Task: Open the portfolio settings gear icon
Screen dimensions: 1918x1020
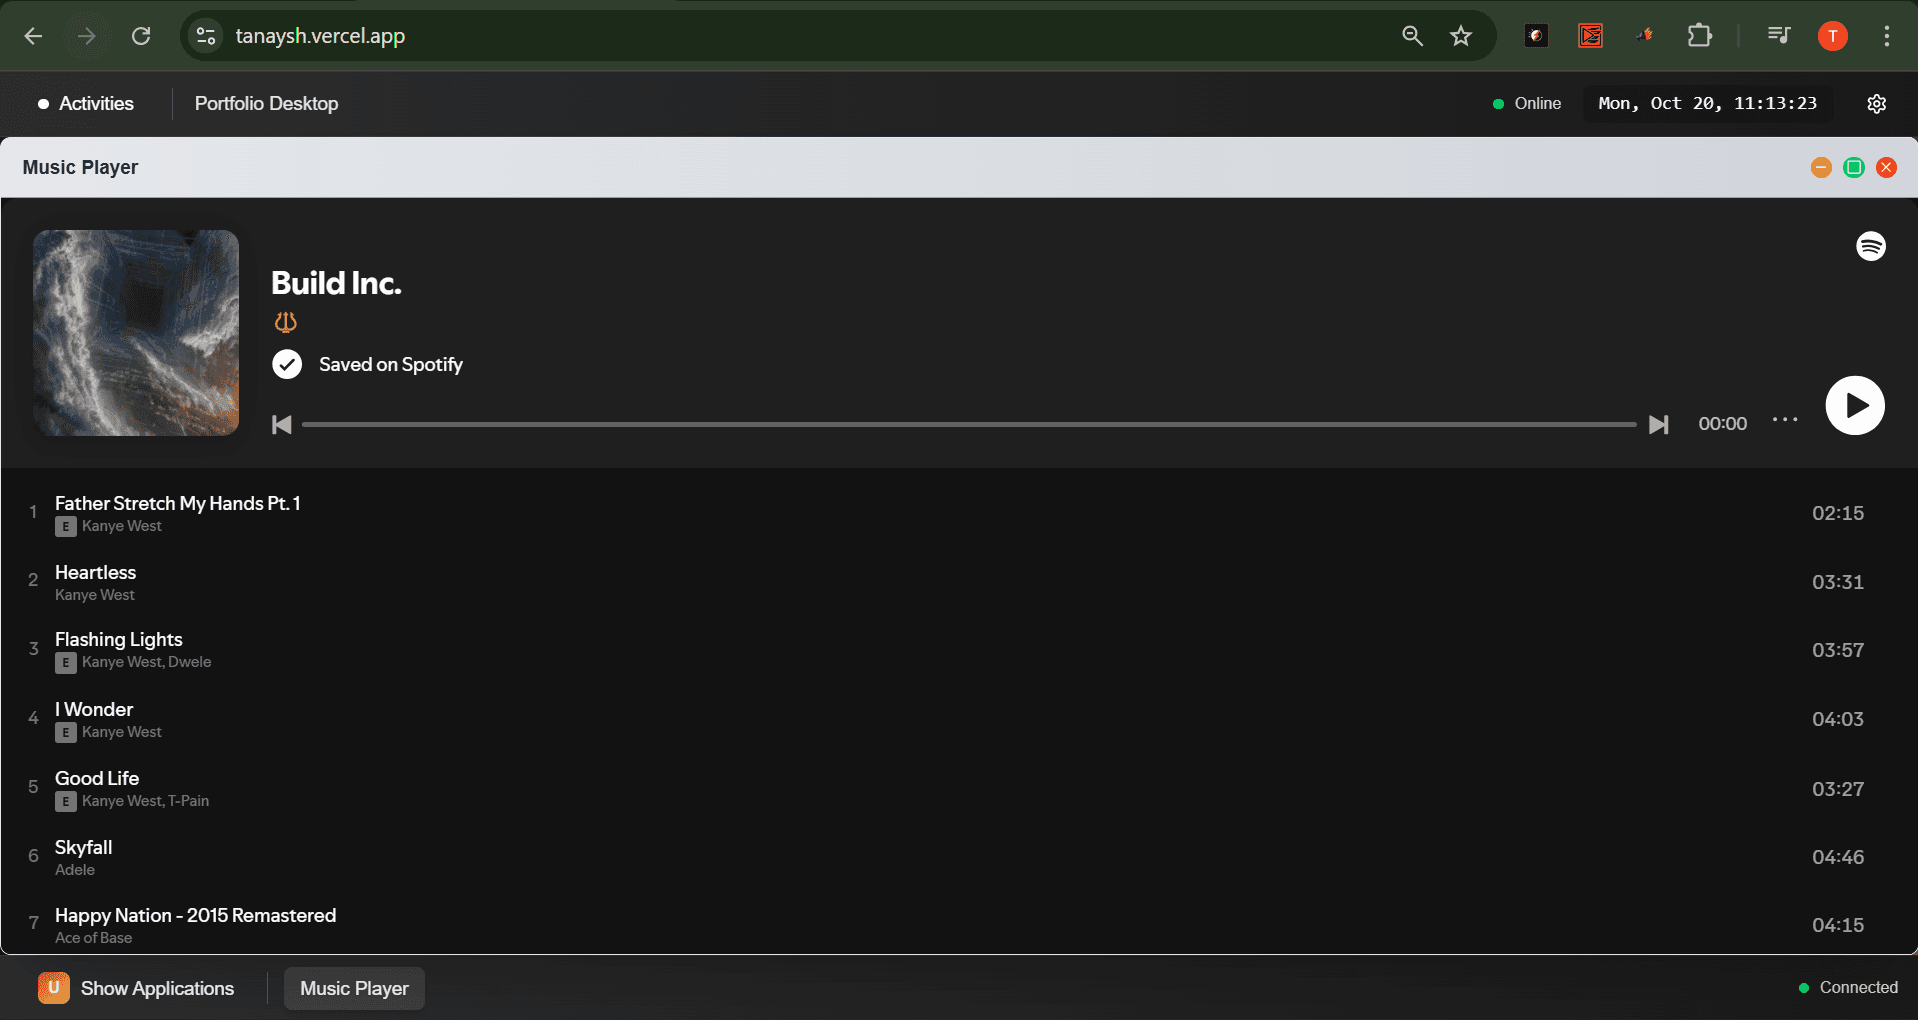Action: pos(1876,104)
